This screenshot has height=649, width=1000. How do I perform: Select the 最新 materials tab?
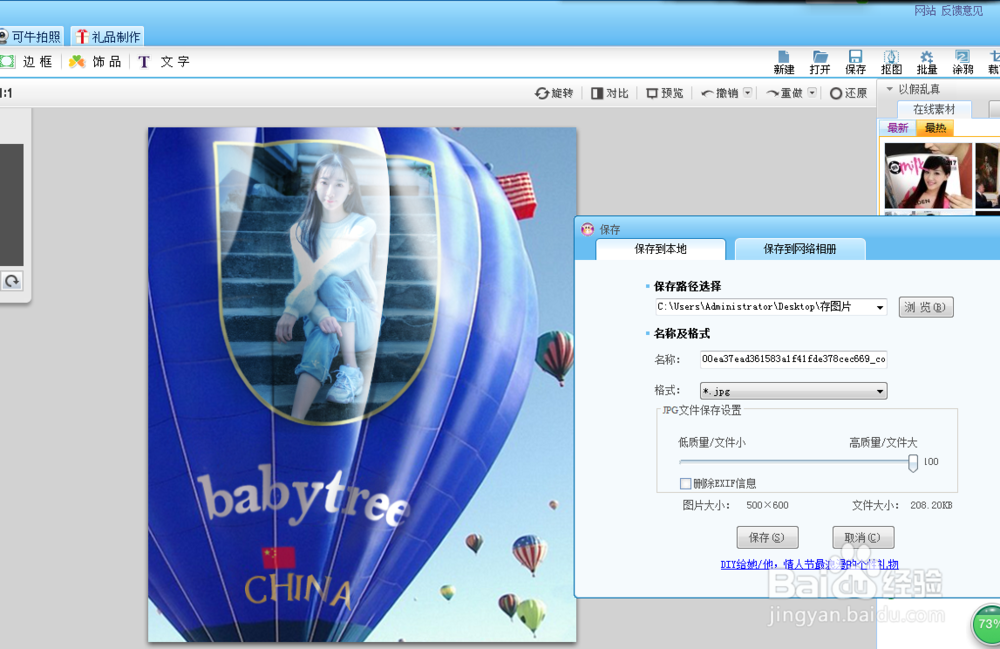tap(897, 128)
